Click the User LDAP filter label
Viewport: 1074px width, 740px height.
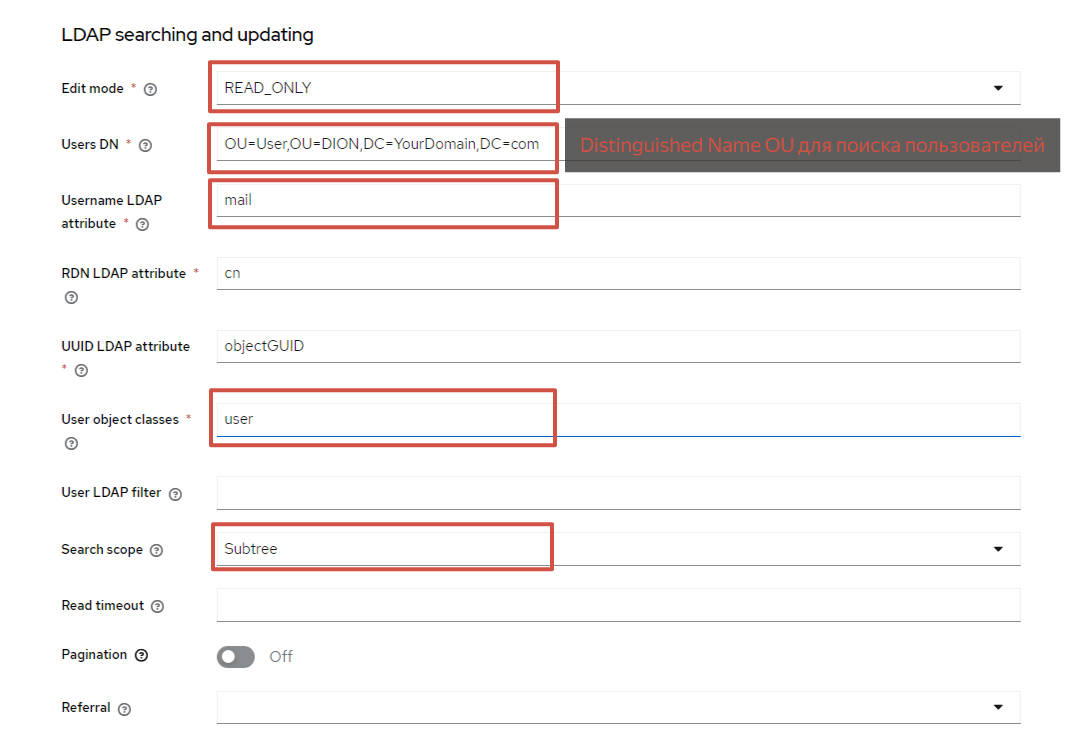(111, 493)
